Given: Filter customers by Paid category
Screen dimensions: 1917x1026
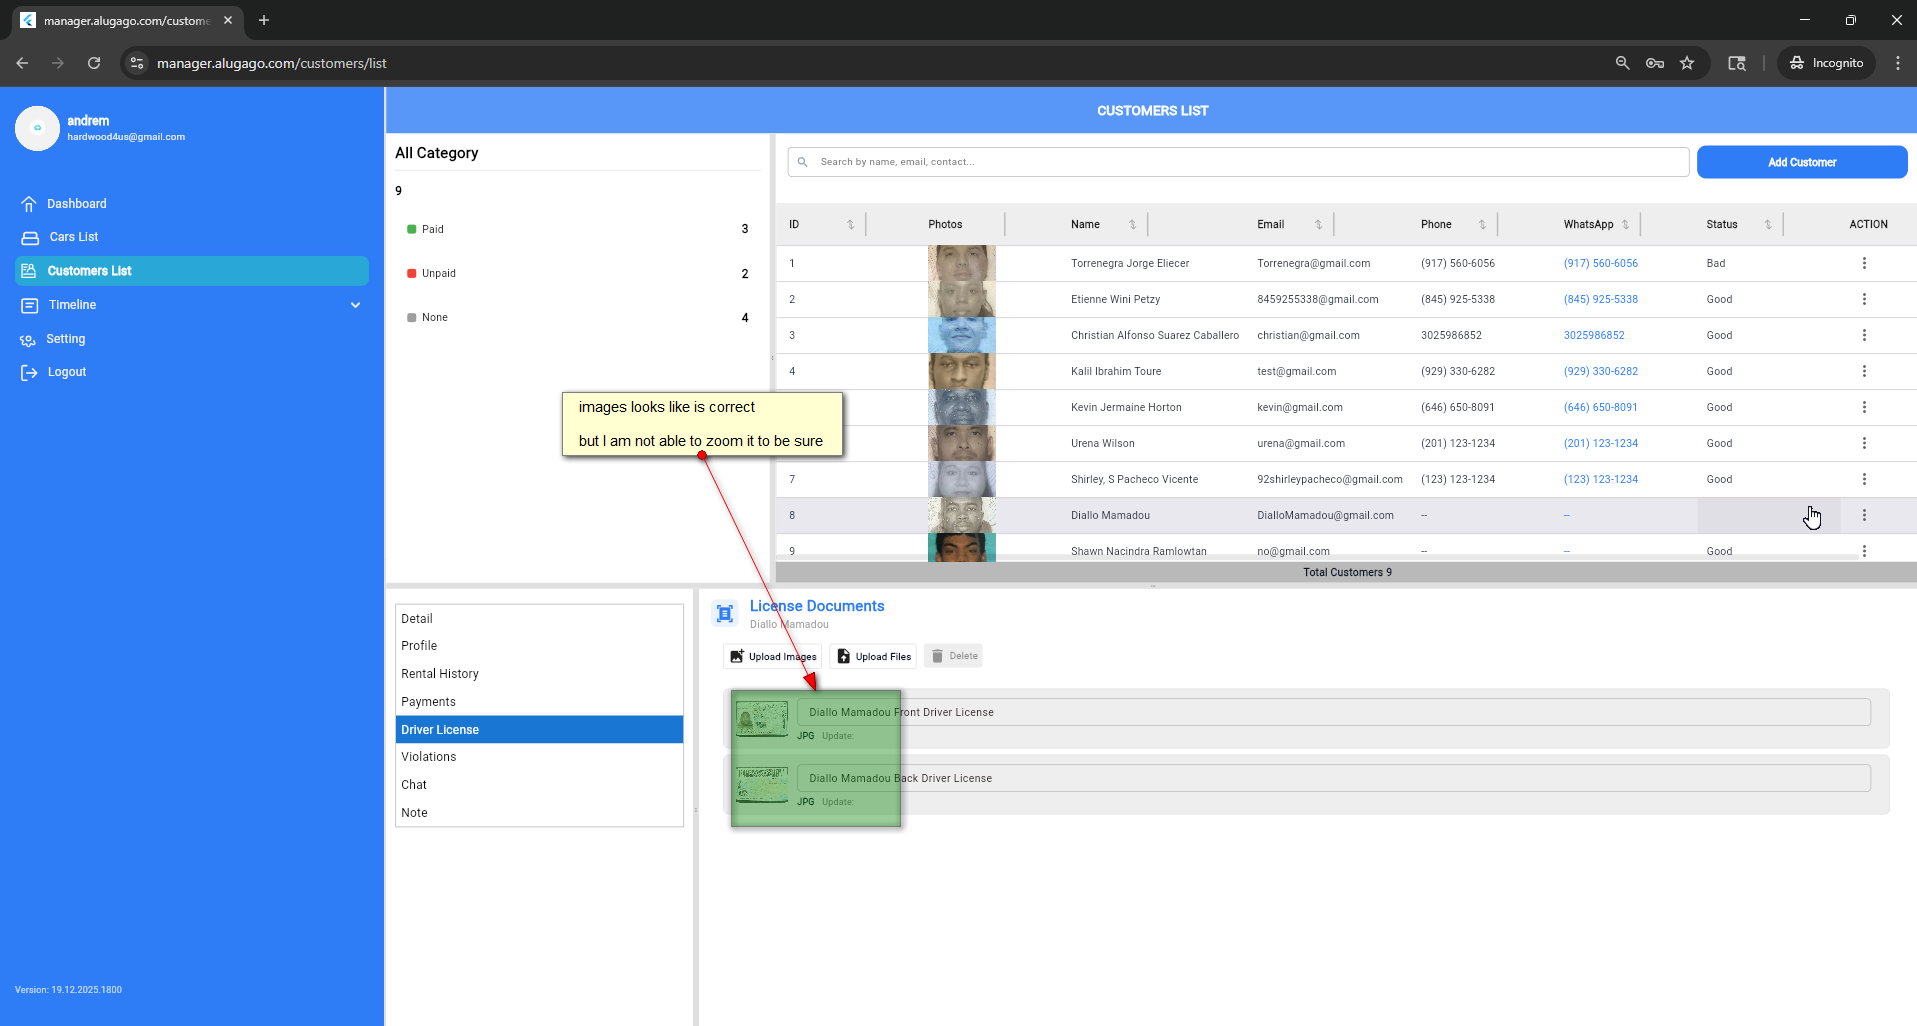Looking at the screenshot, I should pos(432,230).
